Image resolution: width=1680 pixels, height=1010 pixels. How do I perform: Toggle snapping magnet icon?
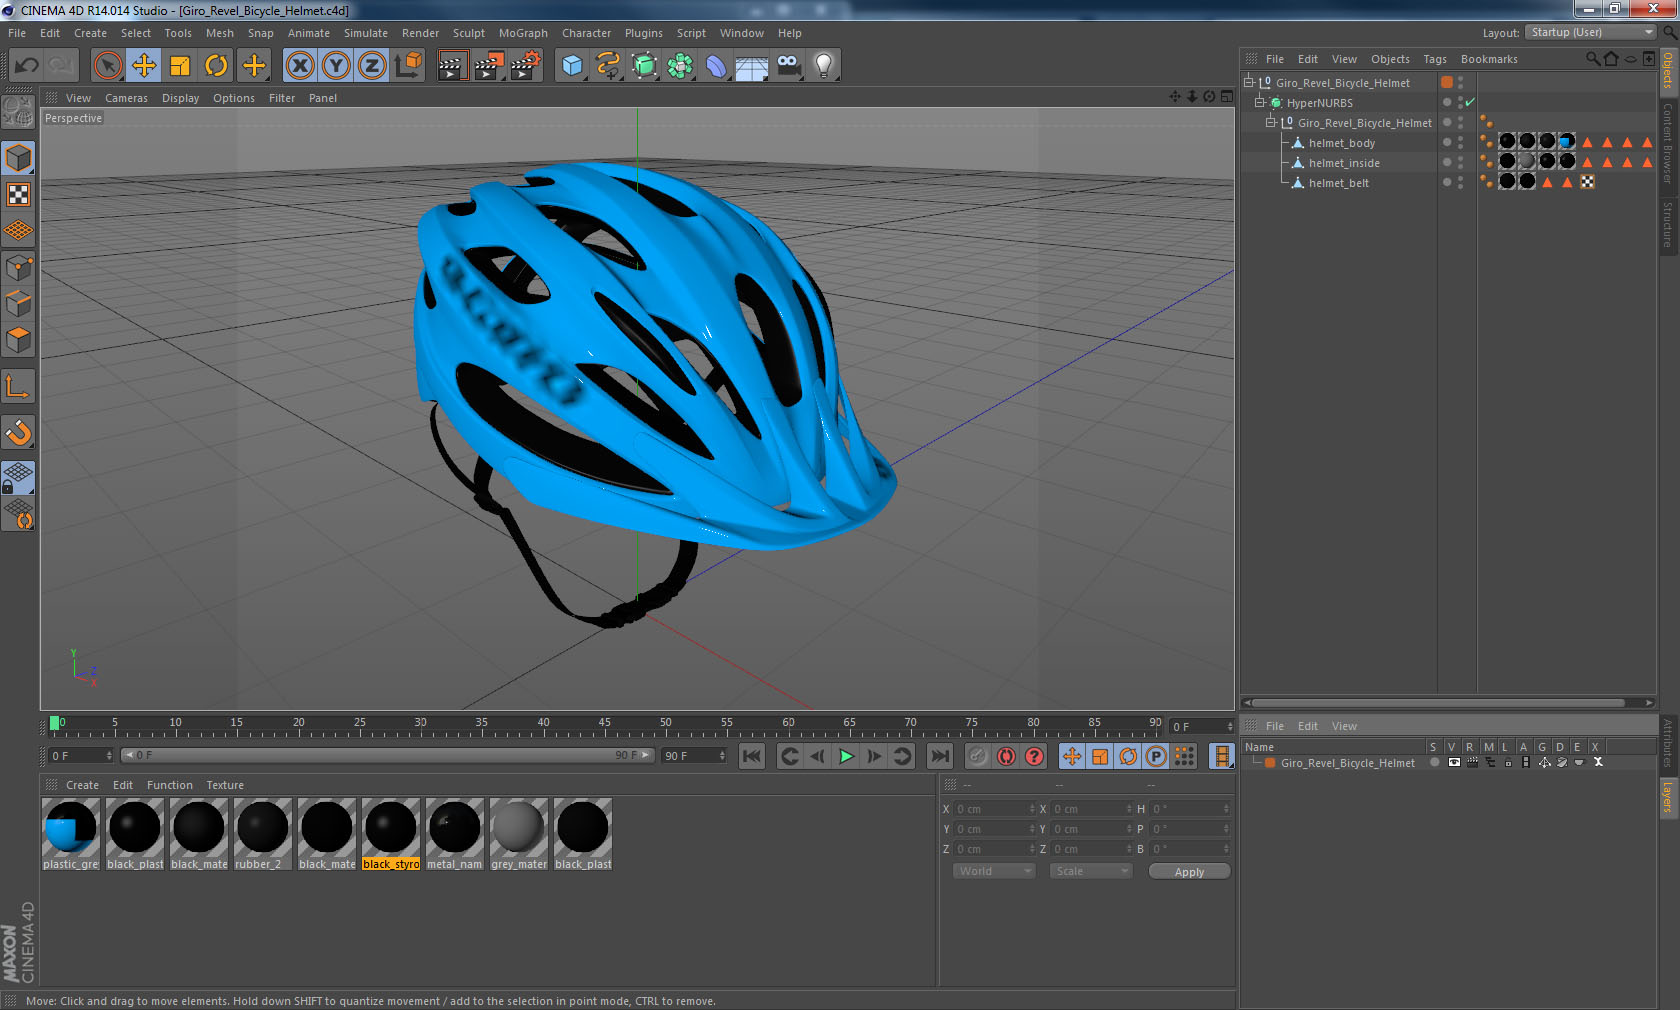pos(19,432)
